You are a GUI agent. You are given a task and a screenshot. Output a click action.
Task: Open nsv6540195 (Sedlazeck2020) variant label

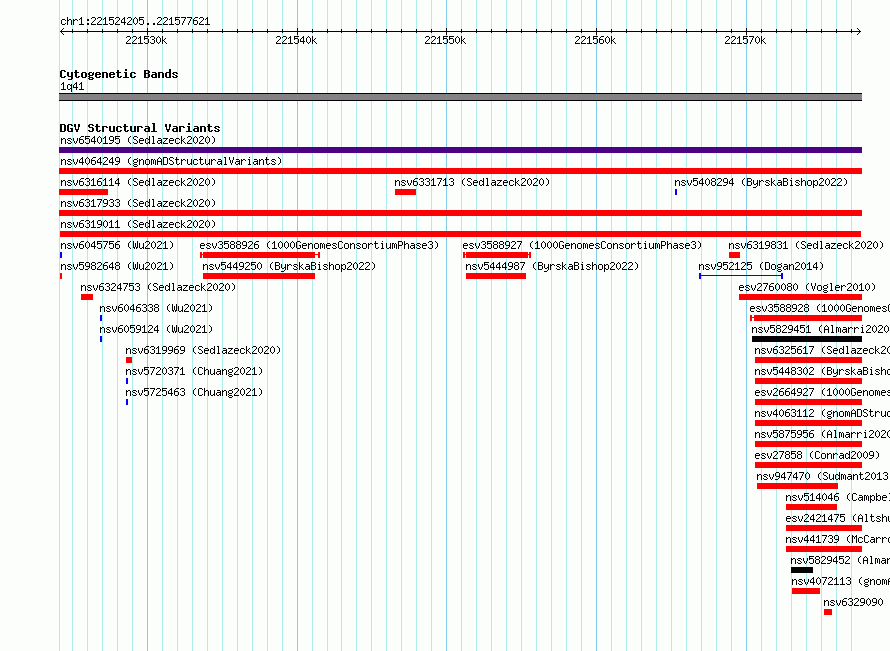pos(138,140)
